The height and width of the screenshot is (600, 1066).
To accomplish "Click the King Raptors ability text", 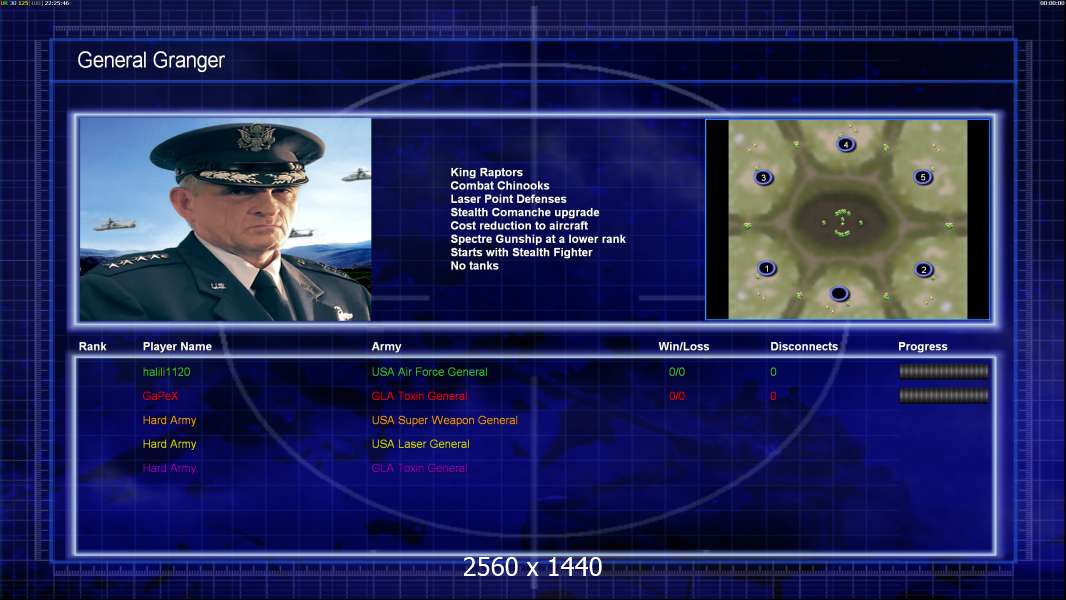I will pos(486,173).
